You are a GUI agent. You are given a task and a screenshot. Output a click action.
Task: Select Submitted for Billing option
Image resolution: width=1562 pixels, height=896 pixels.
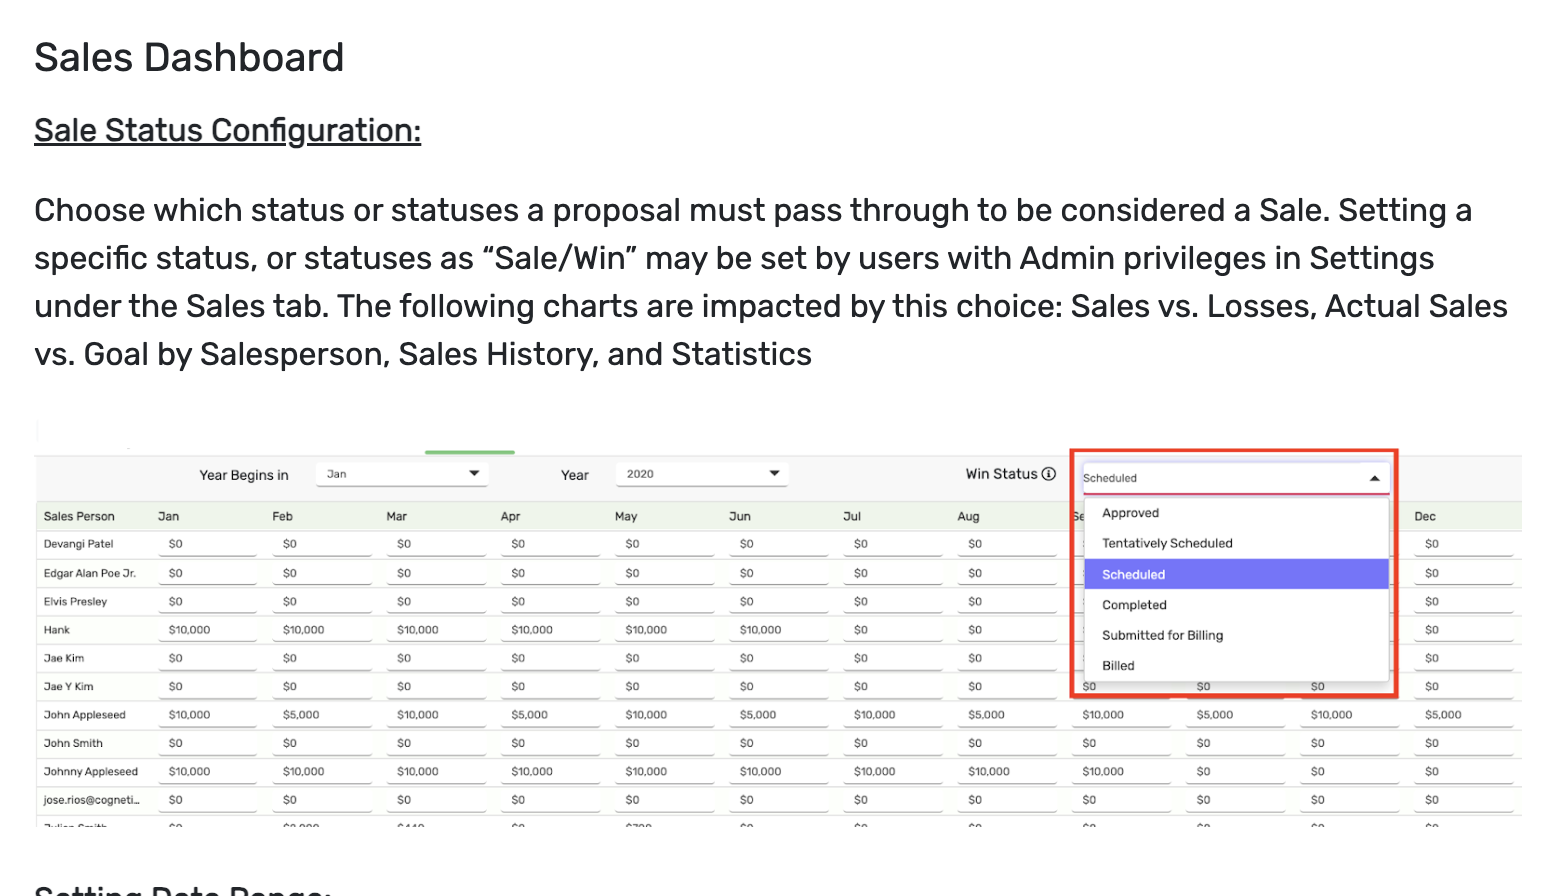[1162, 635]
